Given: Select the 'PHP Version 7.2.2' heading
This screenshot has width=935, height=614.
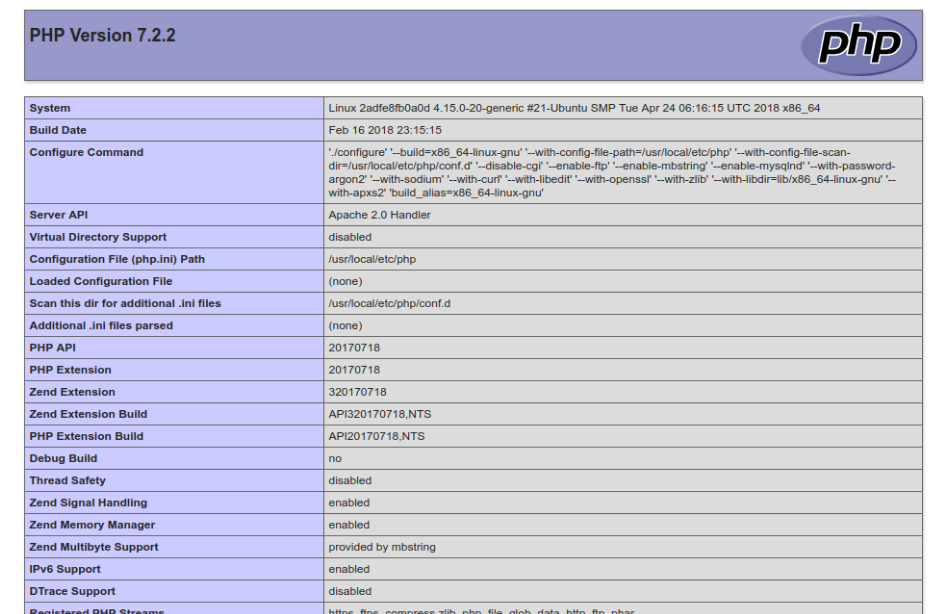Looking at the screenshot, I should [x=103, y=35].
